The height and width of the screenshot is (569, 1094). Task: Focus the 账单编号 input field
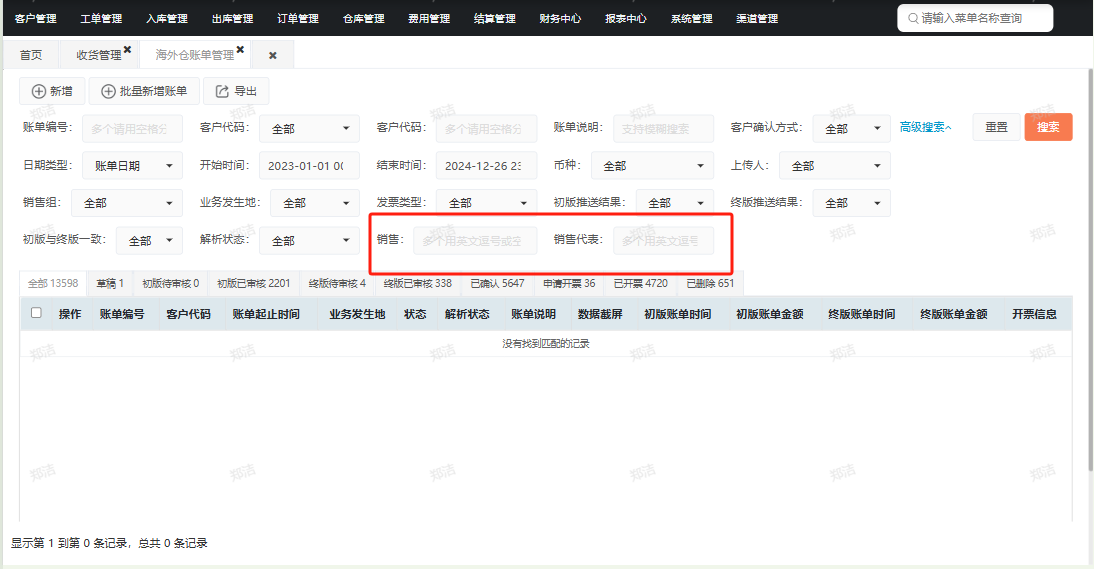pos(133,128)
